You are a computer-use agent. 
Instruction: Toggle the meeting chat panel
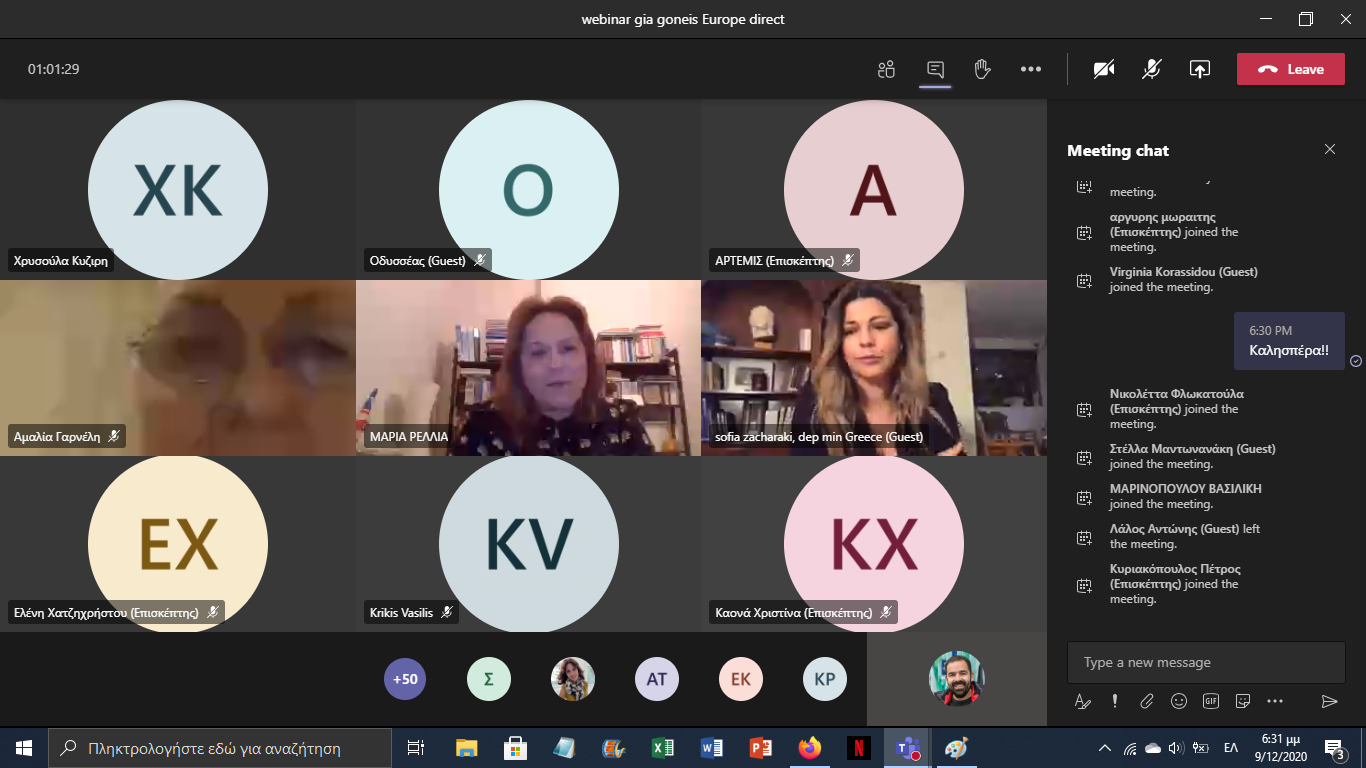935,69
